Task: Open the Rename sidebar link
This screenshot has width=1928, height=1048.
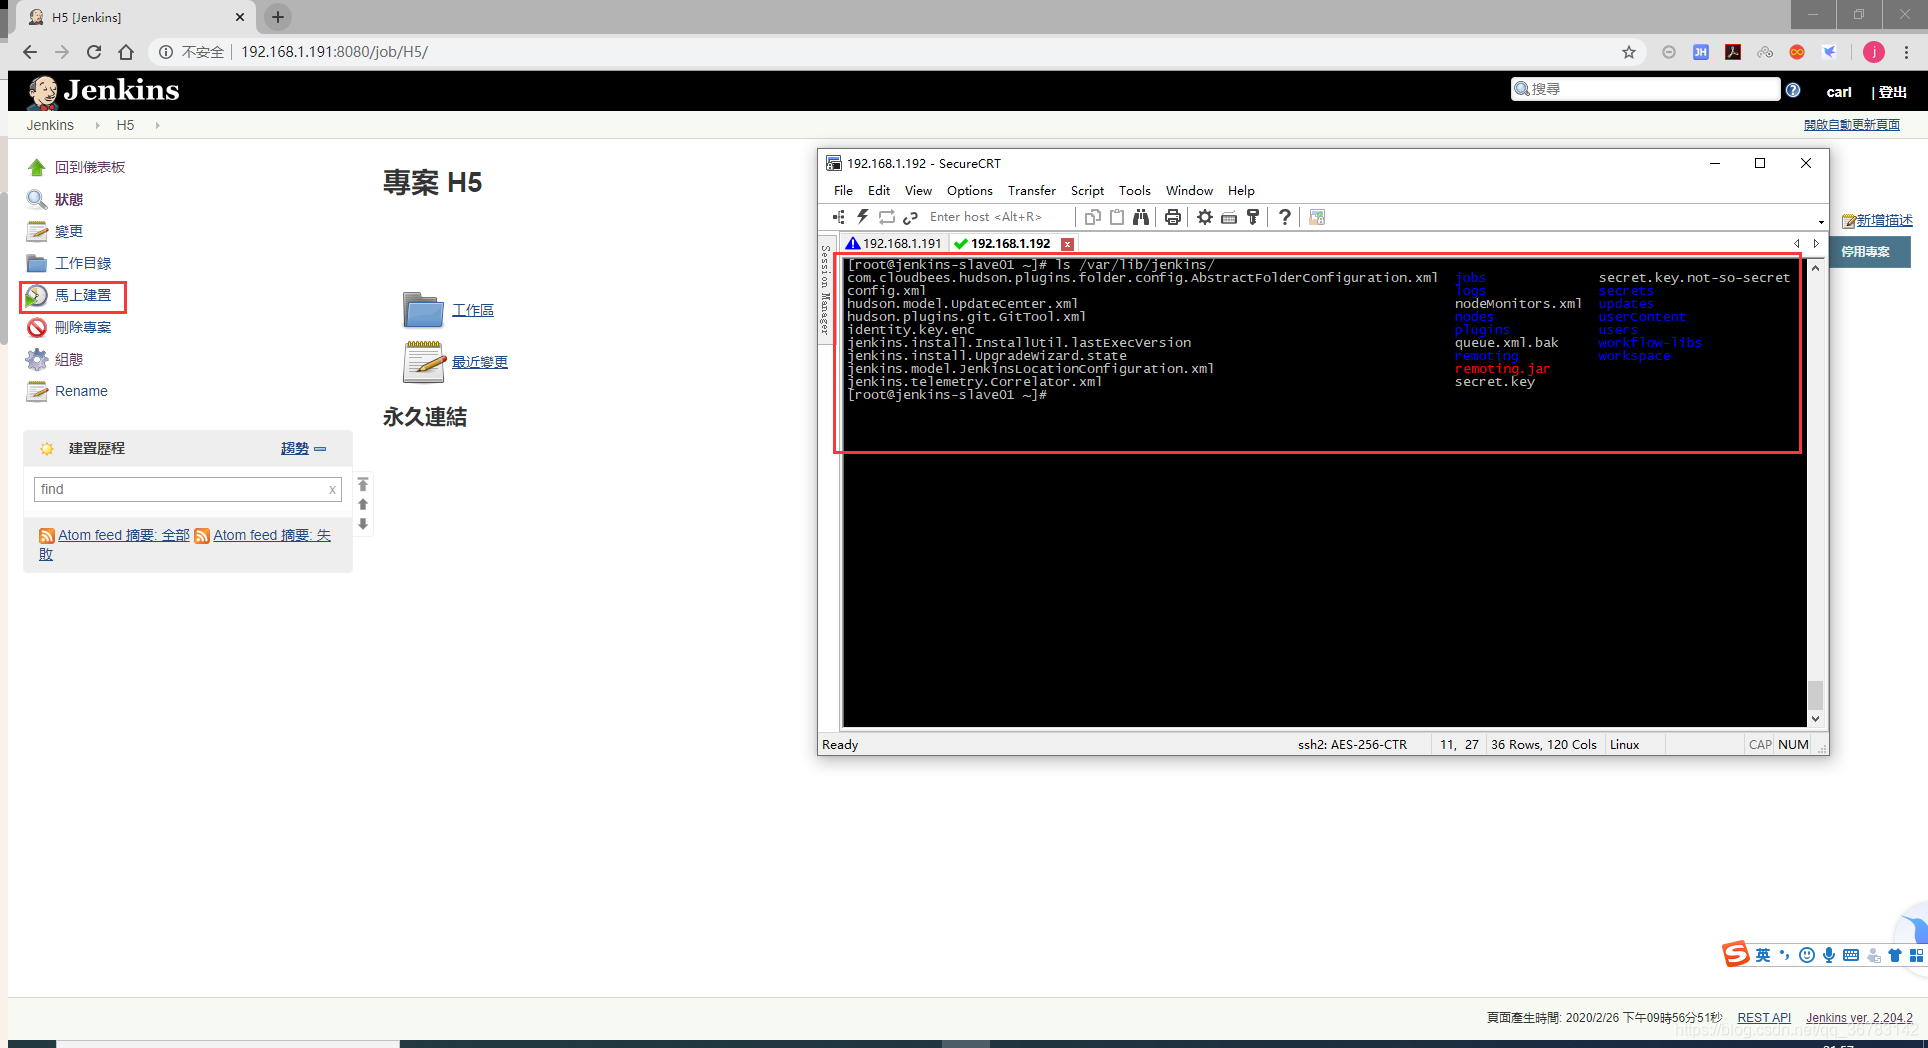Action: point(81,392)
